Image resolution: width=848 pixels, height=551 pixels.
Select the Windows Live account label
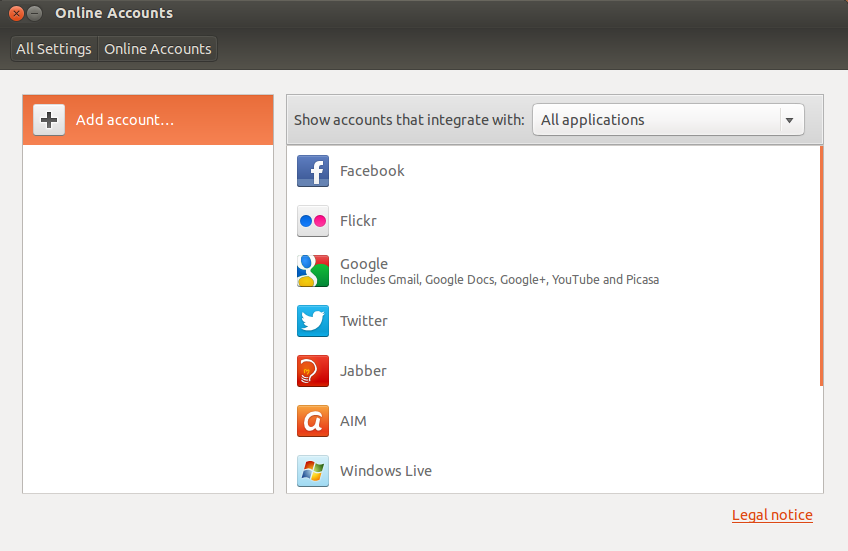coord(386,471)
